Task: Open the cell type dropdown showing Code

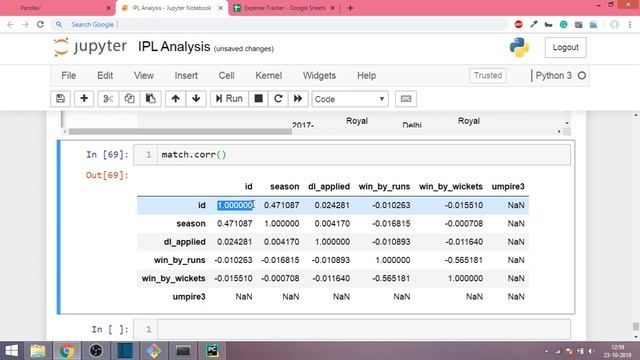Action: click(x=350, y=99)
